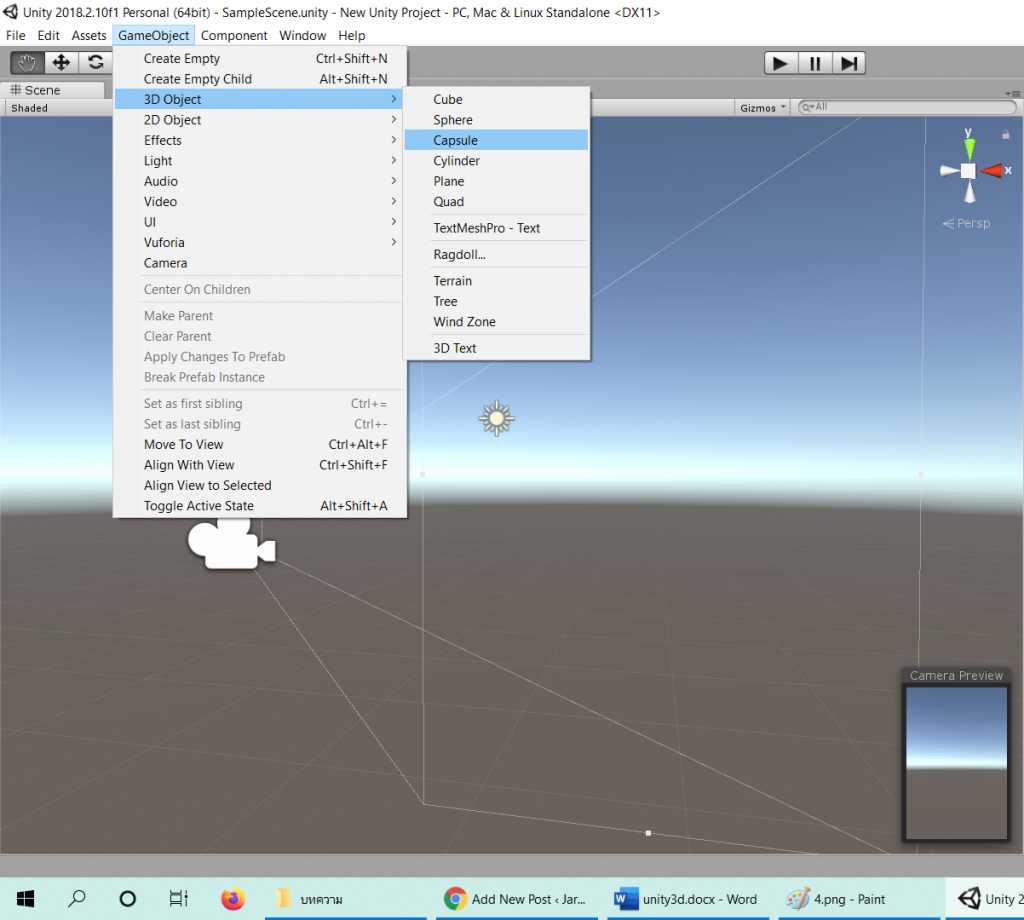Open the Ragdoll... wizard
The image size is (1024, 920).
pyautogui.click(x=496, y=255)
